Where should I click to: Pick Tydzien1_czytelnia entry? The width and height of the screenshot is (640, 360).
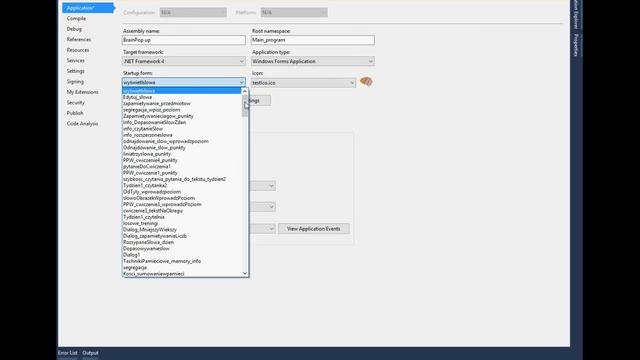coord(182,217)
